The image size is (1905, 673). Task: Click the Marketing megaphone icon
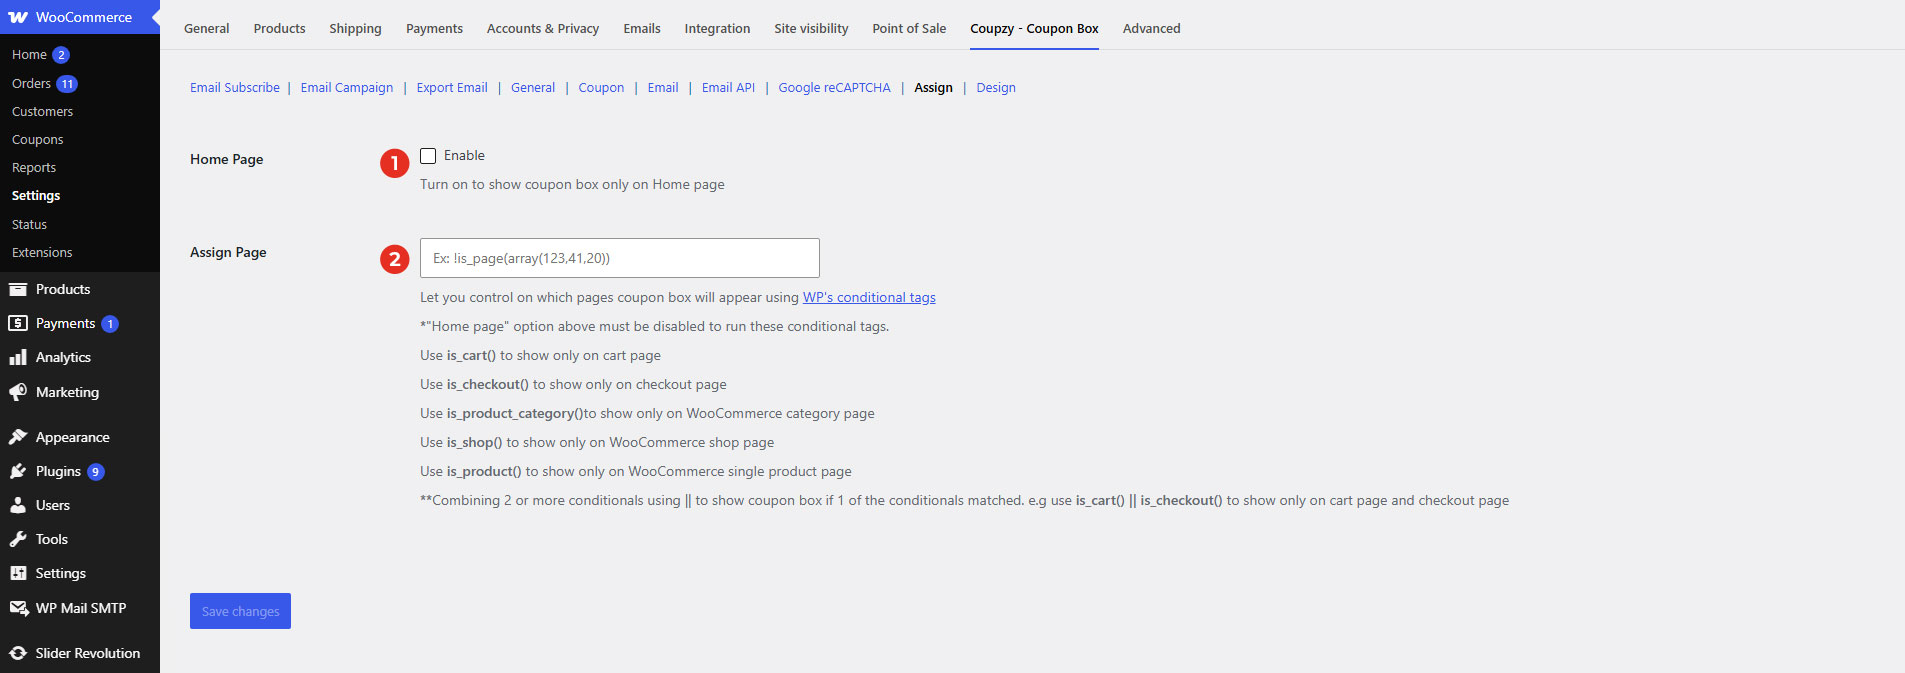(18, 392)
